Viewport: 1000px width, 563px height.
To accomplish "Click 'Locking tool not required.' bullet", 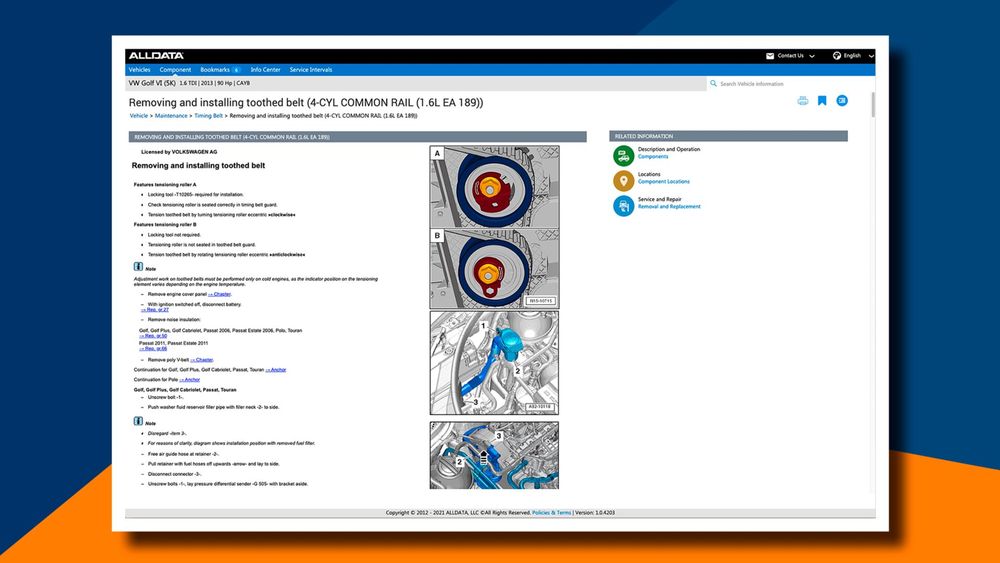I will click(174, 235).
